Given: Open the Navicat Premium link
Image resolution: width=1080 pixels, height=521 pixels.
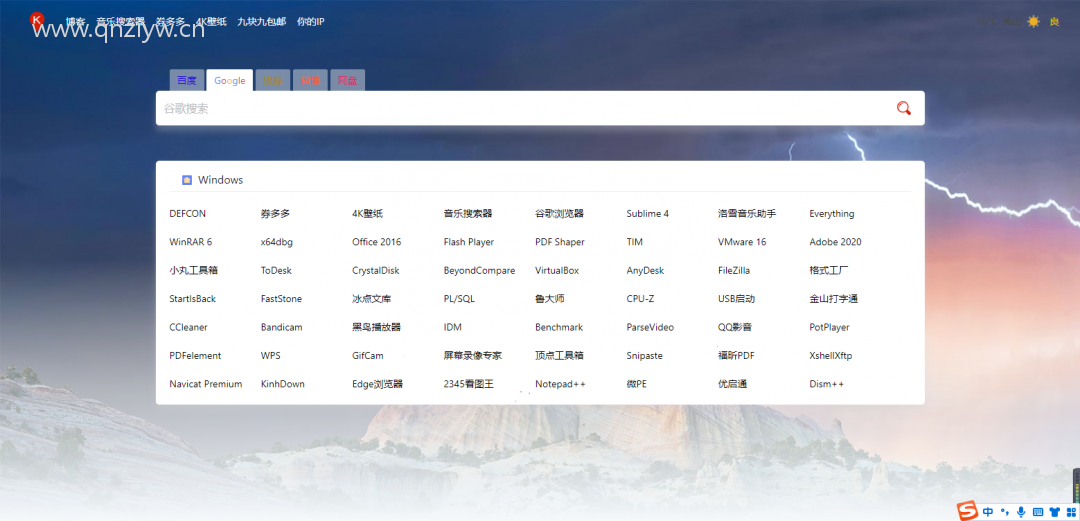Looking at the screenshot, I should (205, 384).
